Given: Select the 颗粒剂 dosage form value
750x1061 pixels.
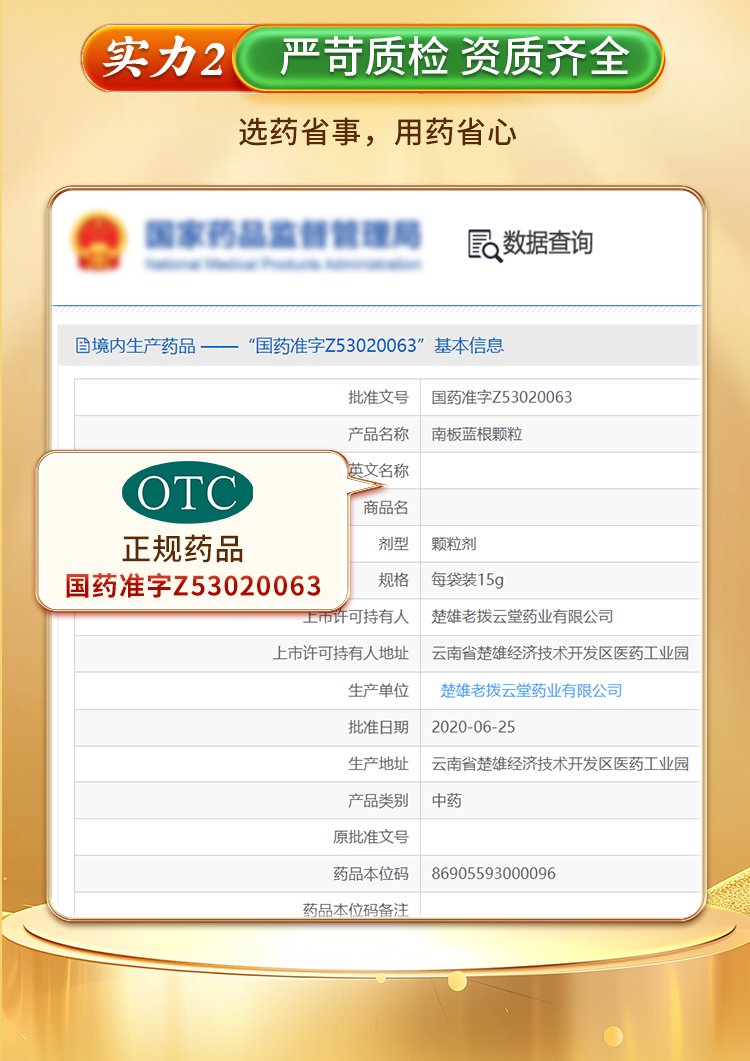Looking at the screenshot, I should pyautogui.click(x=454, y=544).
